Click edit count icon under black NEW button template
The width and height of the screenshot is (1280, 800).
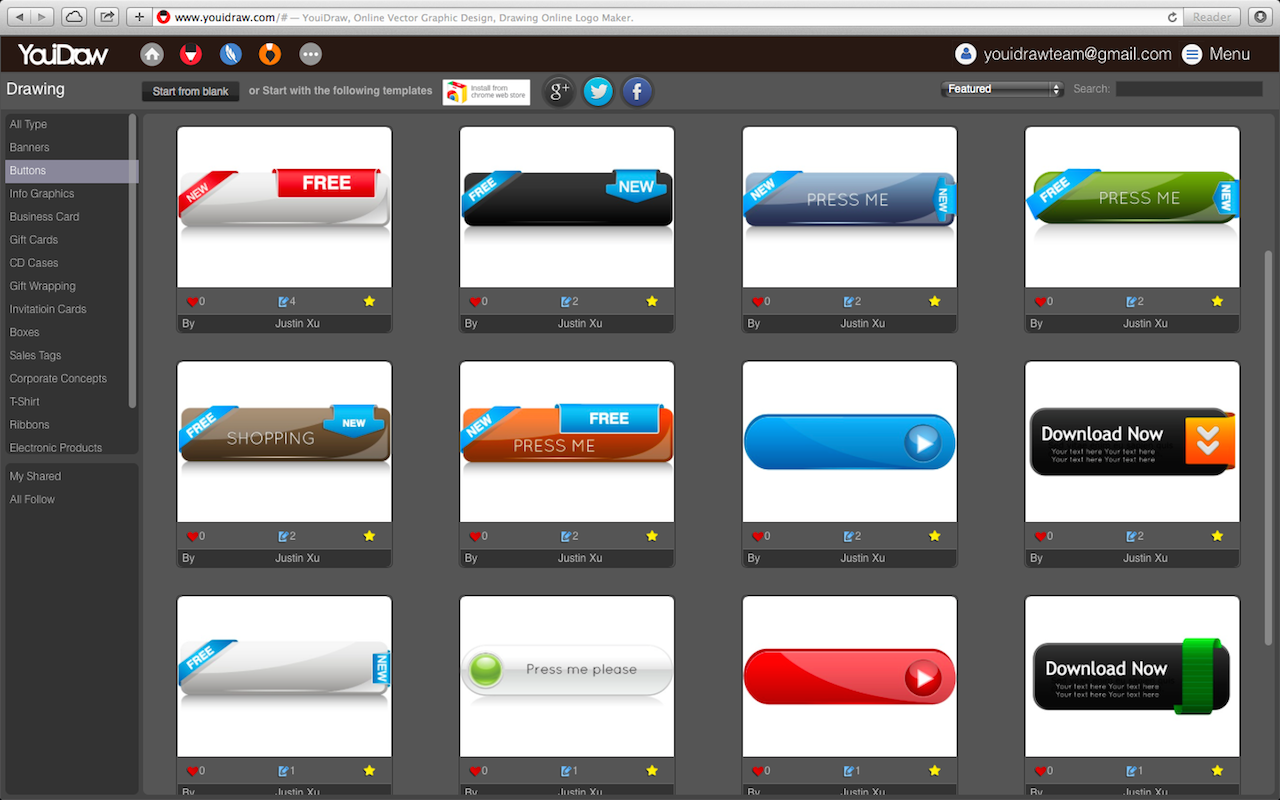(x=567, y=301)
